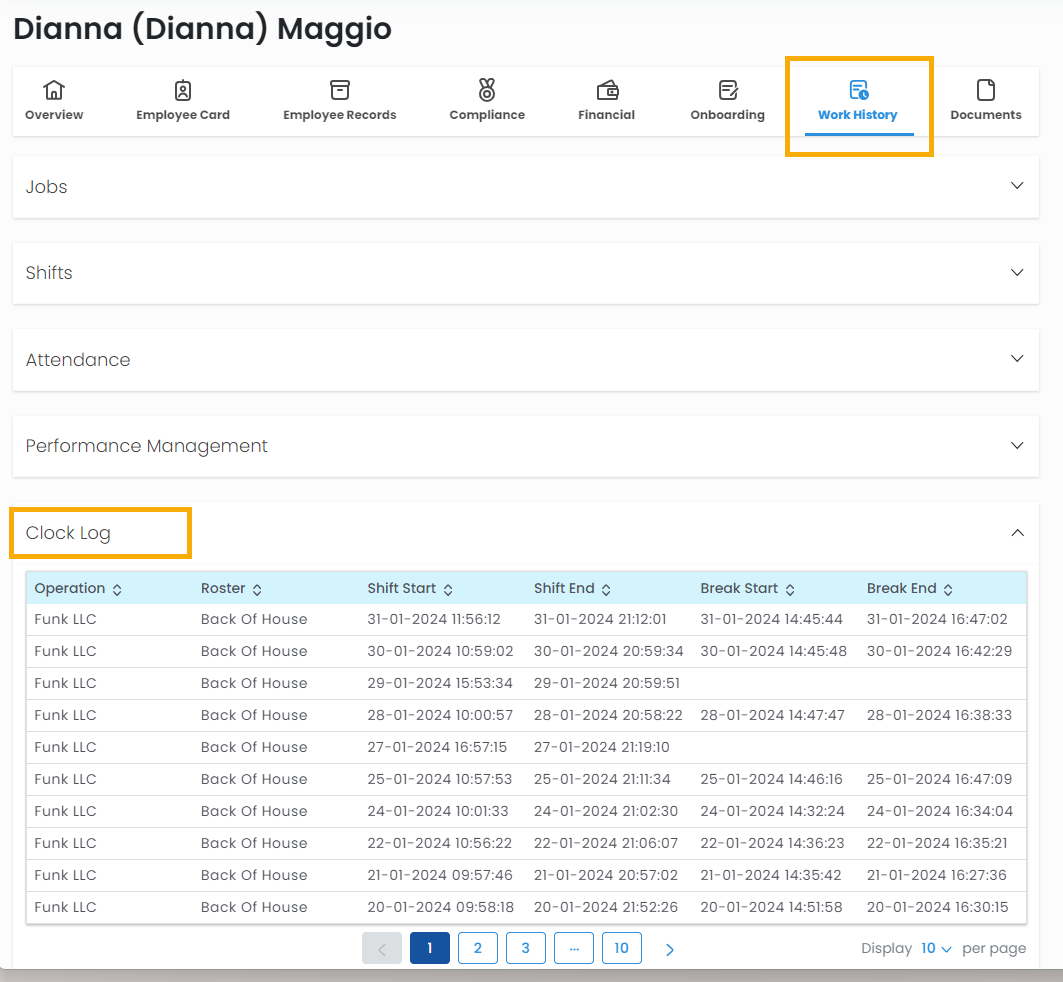The height and width of the screenshot is (982, 1063).
Task: Select the 31-01-2024 clock log row
Action: (525, 619)
